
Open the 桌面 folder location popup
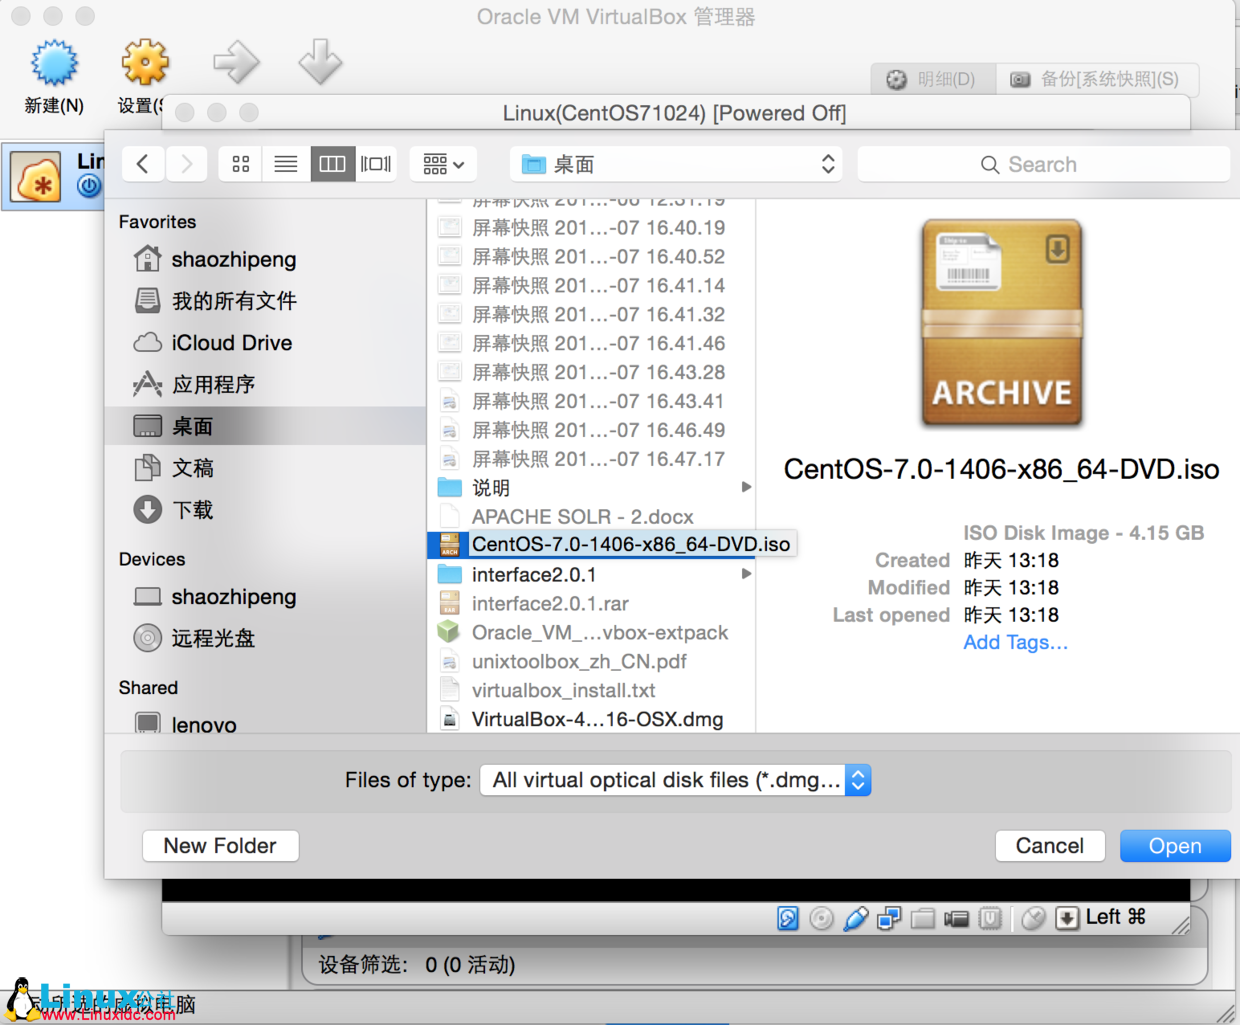click(x=677, y=164)
